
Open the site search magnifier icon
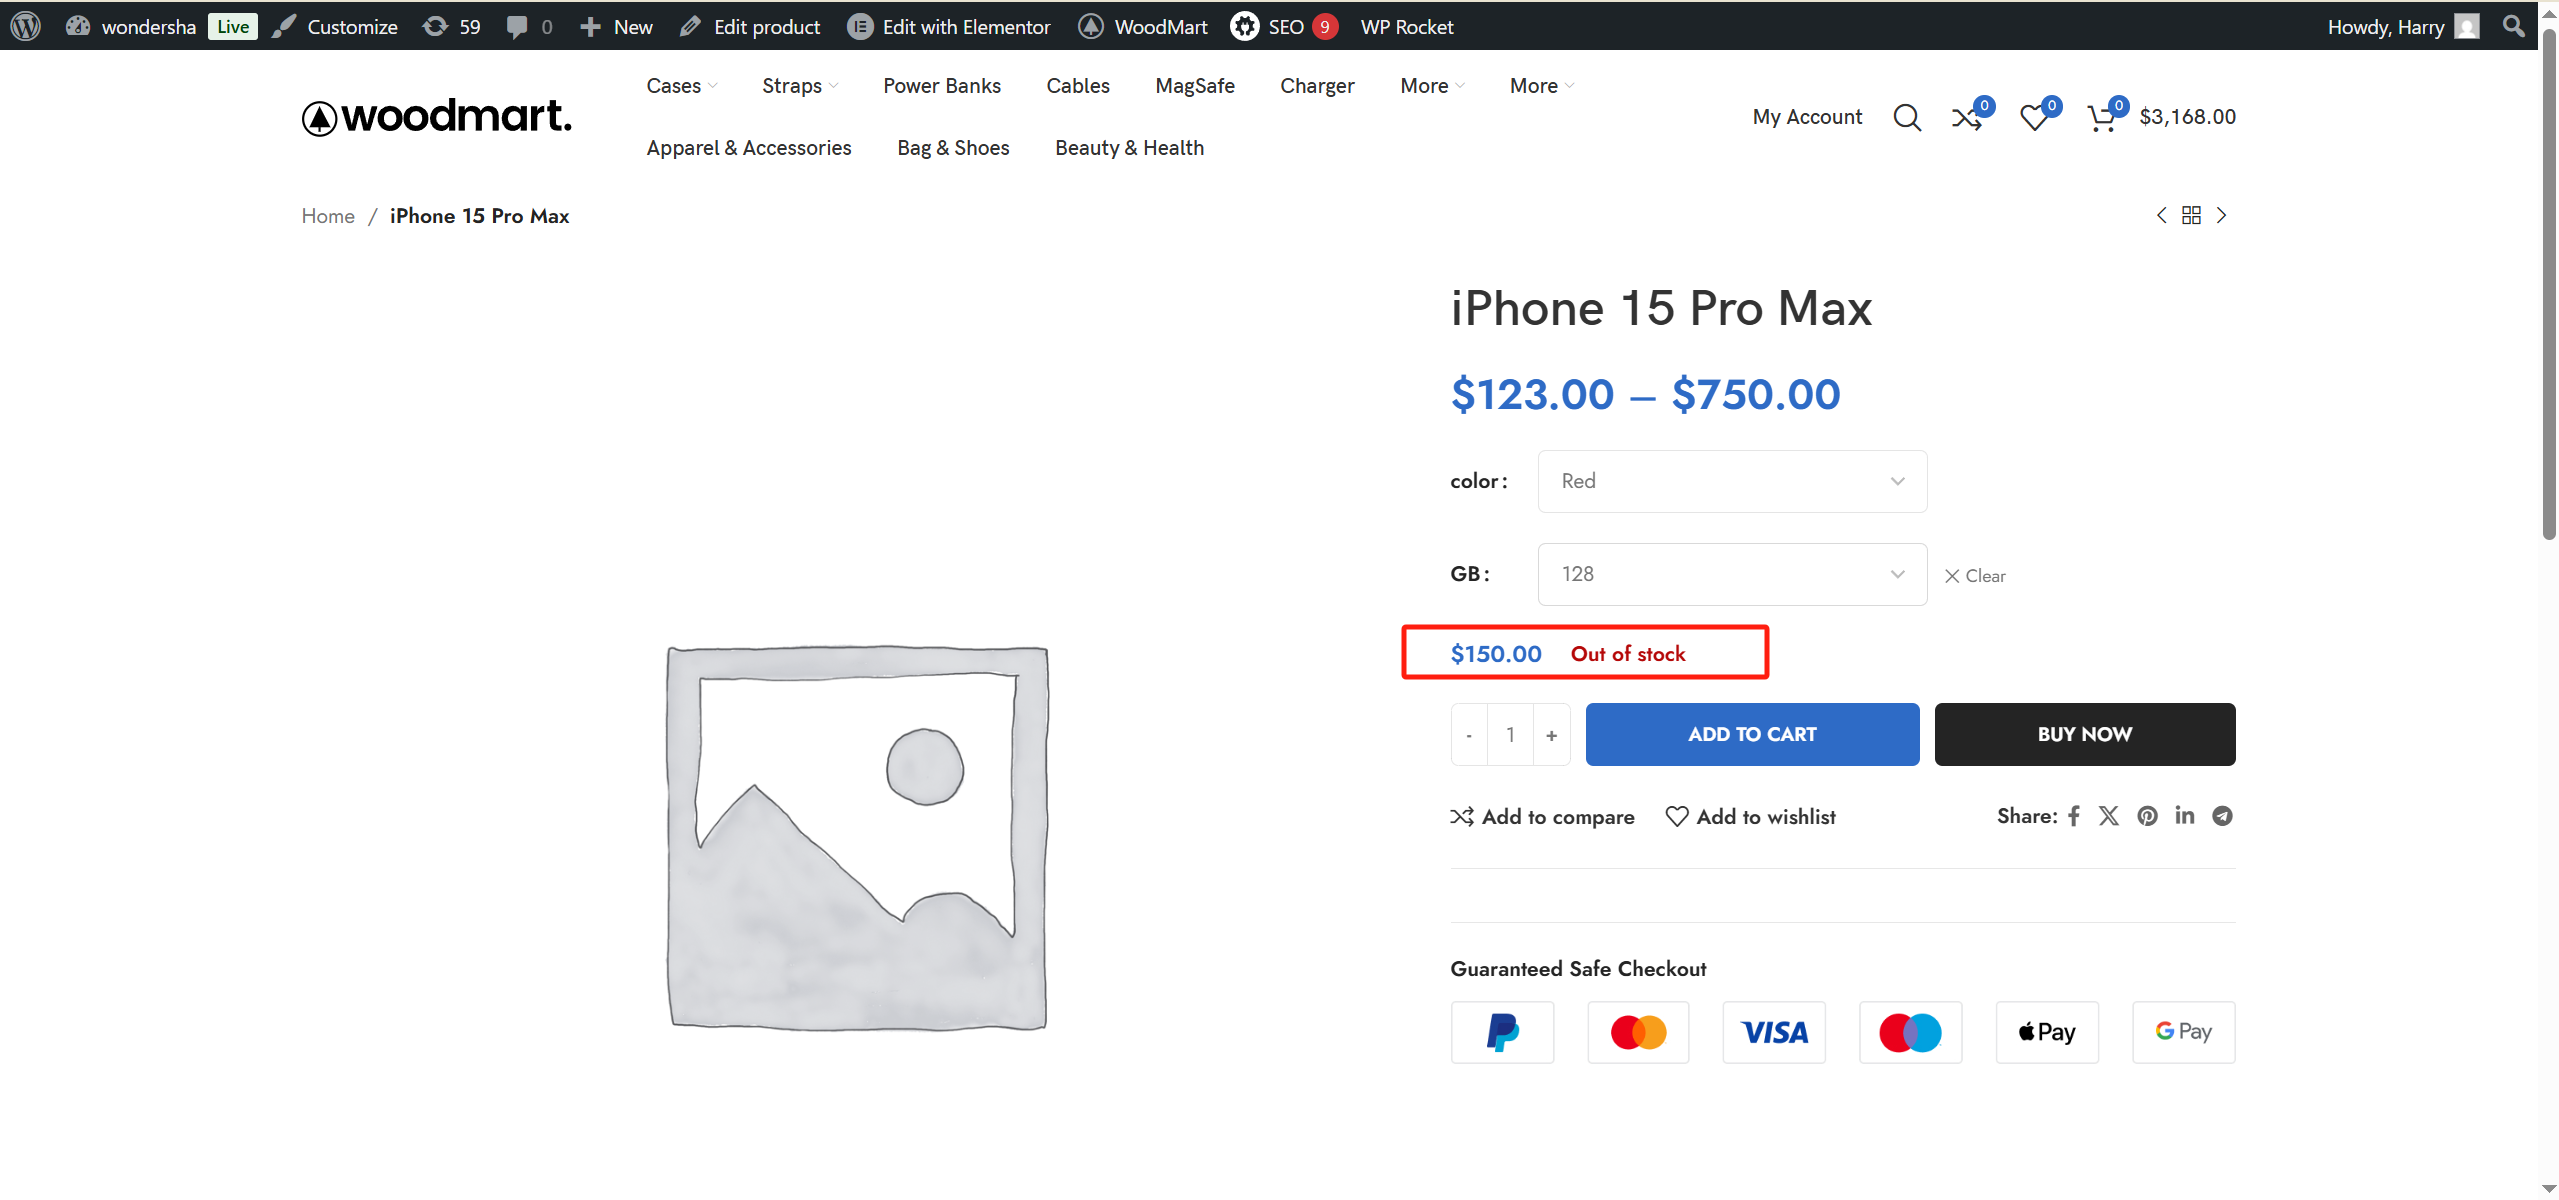1906,118
